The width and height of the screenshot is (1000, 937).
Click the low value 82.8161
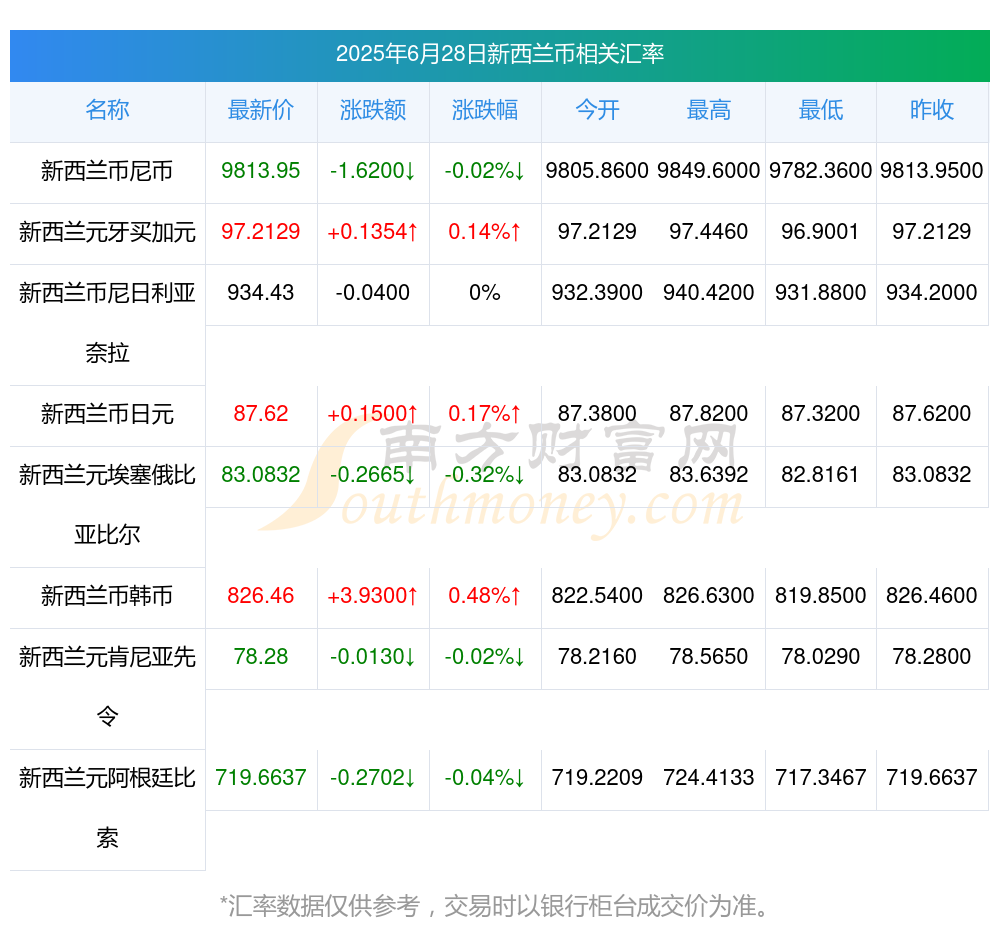point(821,475)
